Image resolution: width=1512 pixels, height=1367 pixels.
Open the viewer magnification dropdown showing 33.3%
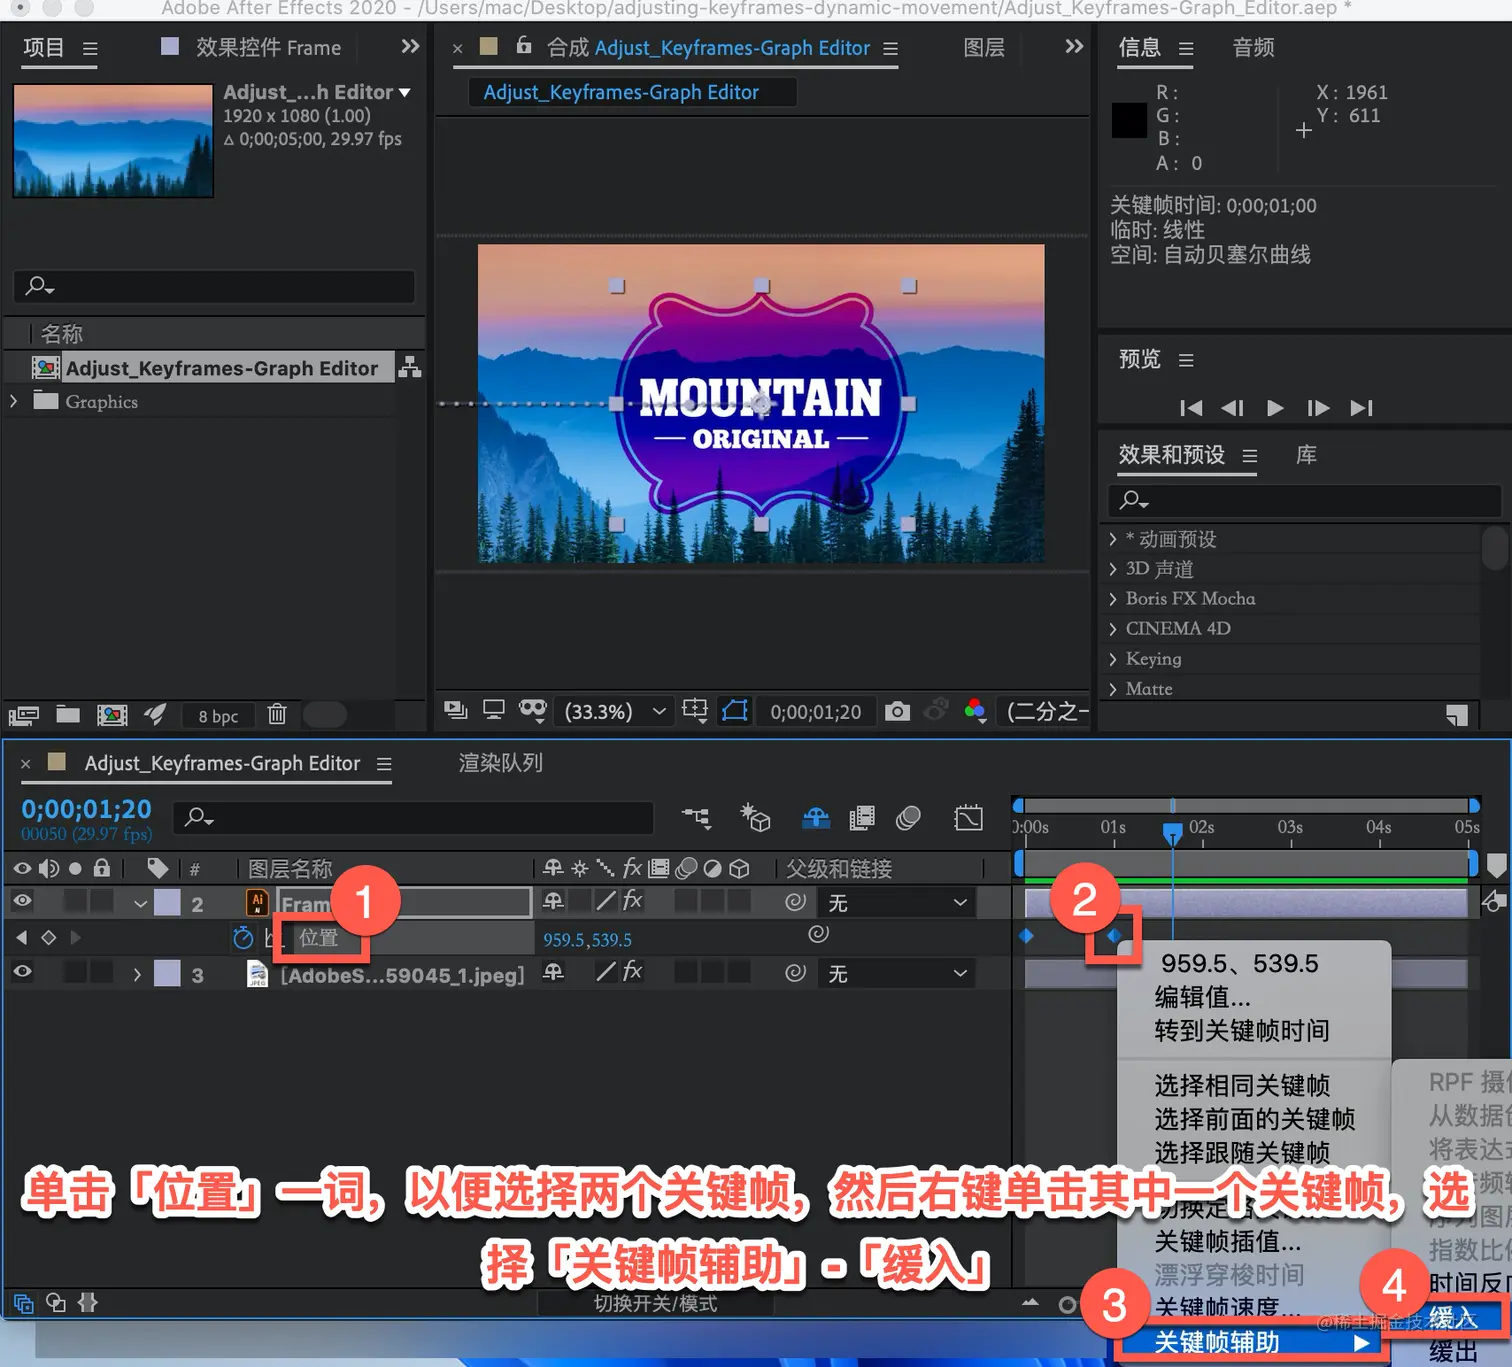point(615,711)
